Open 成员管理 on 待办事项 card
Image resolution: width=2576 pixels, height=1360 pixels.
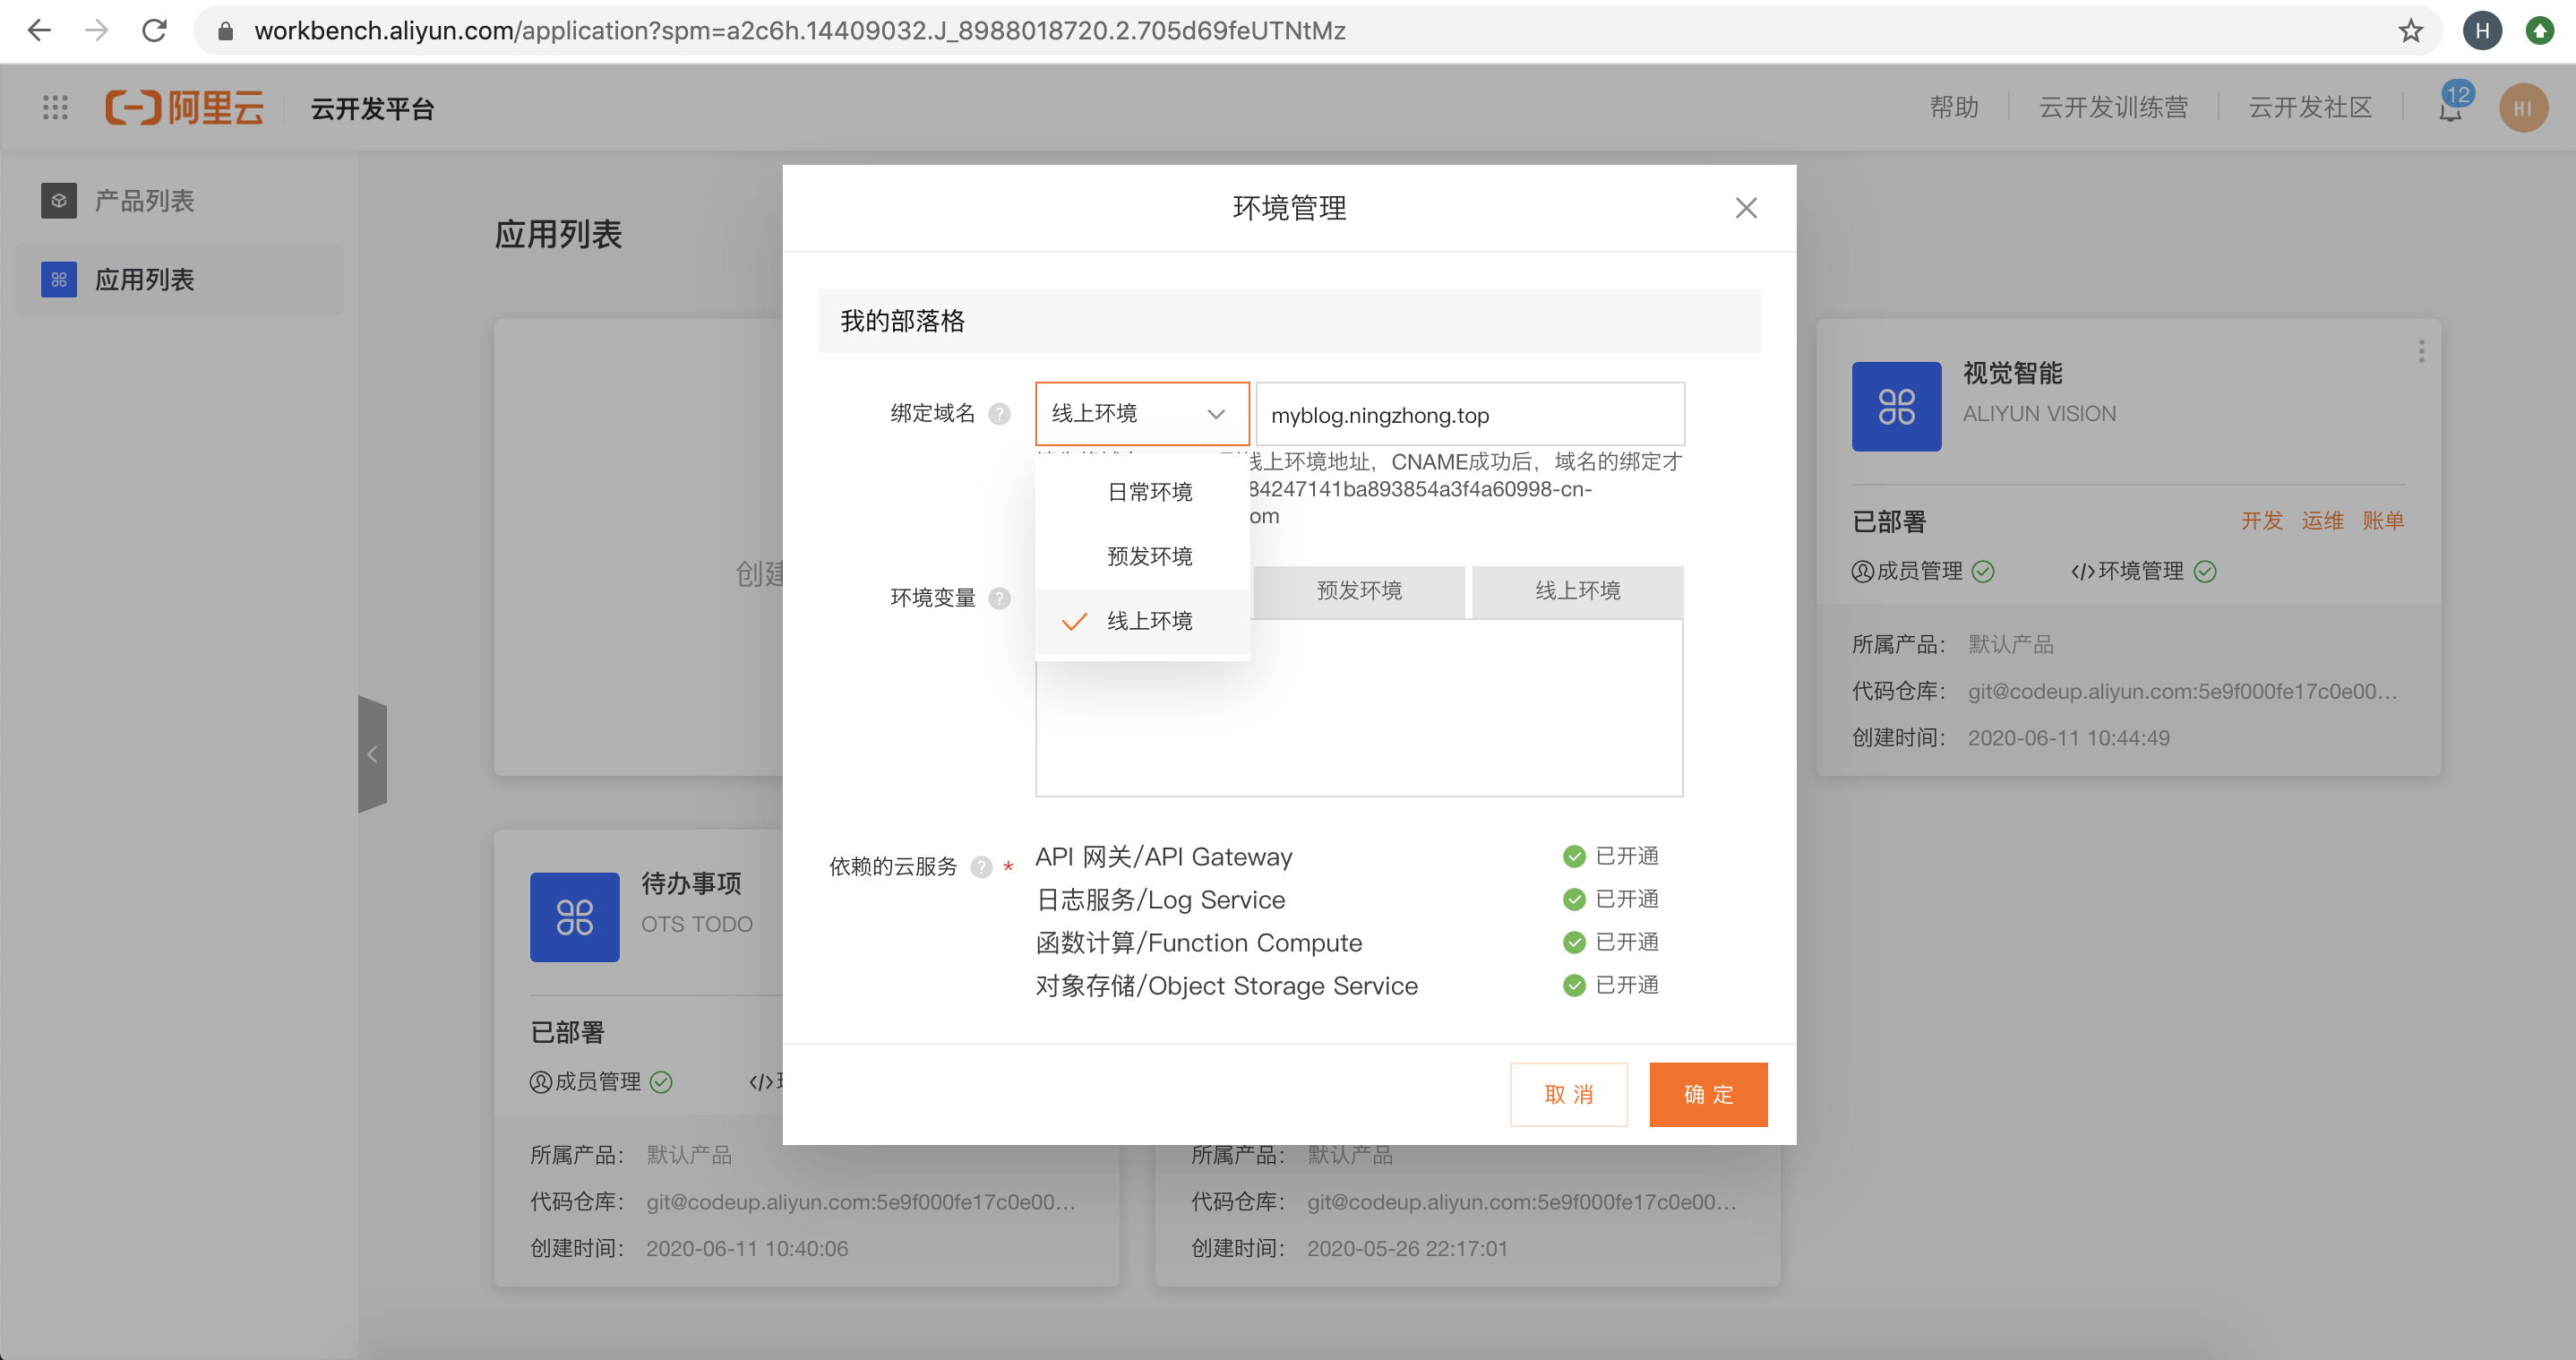(x=600, y=1082)
